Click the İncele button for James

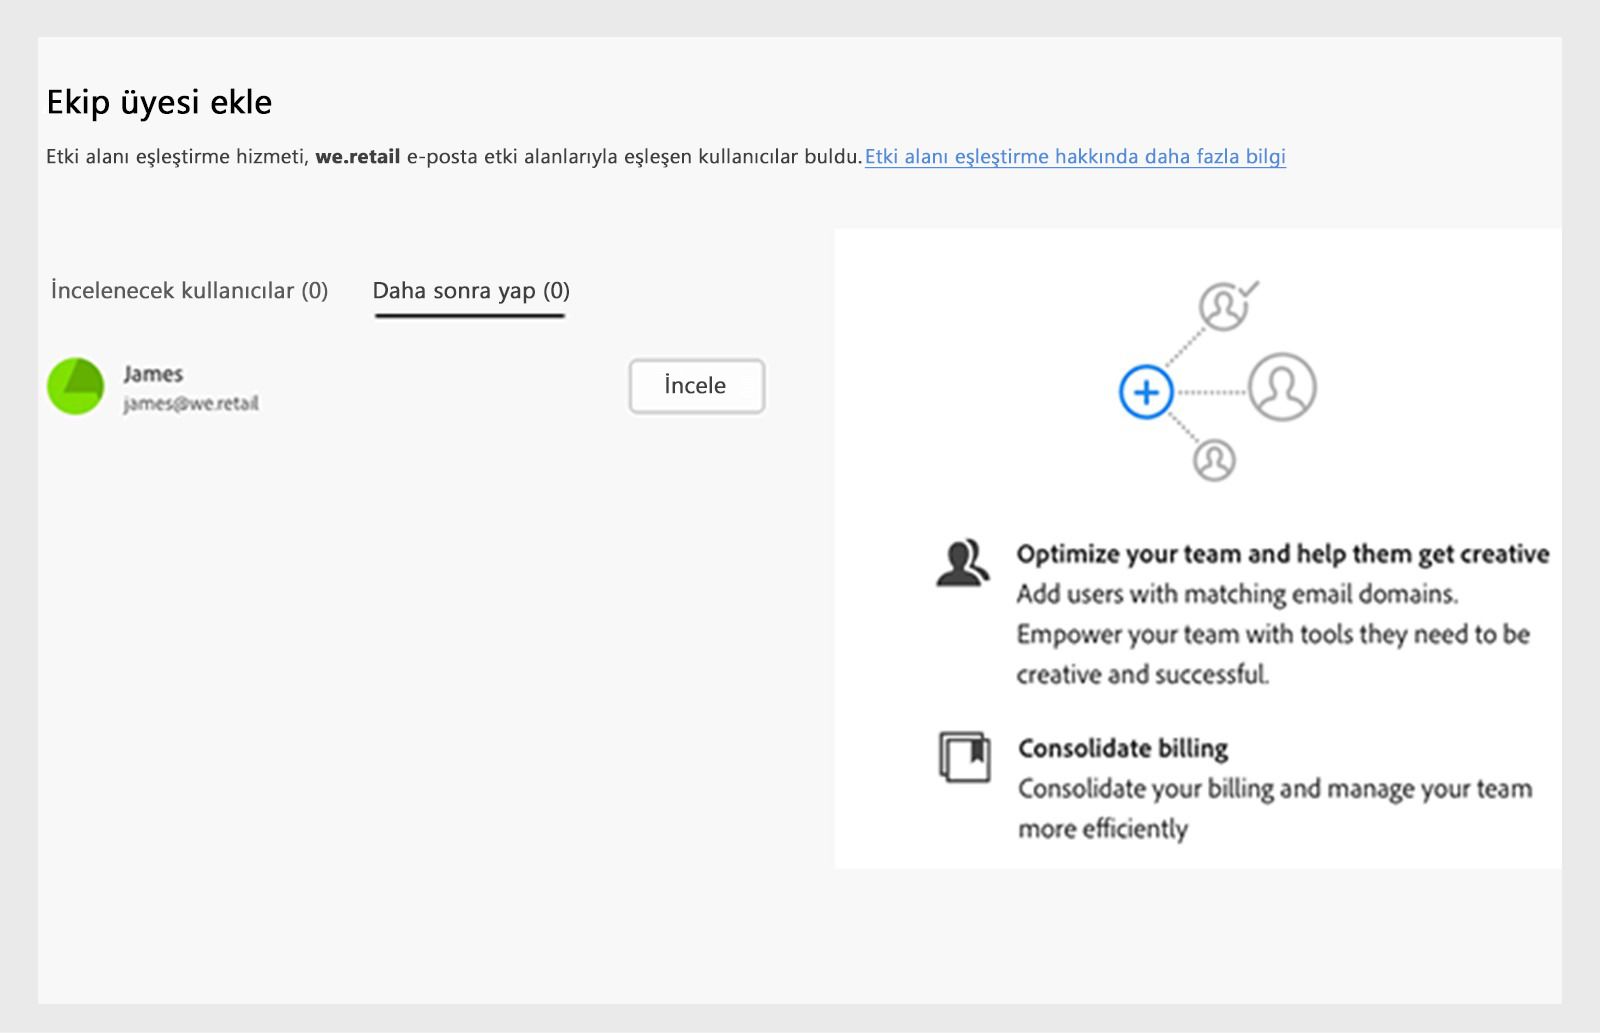coord(696,386)
